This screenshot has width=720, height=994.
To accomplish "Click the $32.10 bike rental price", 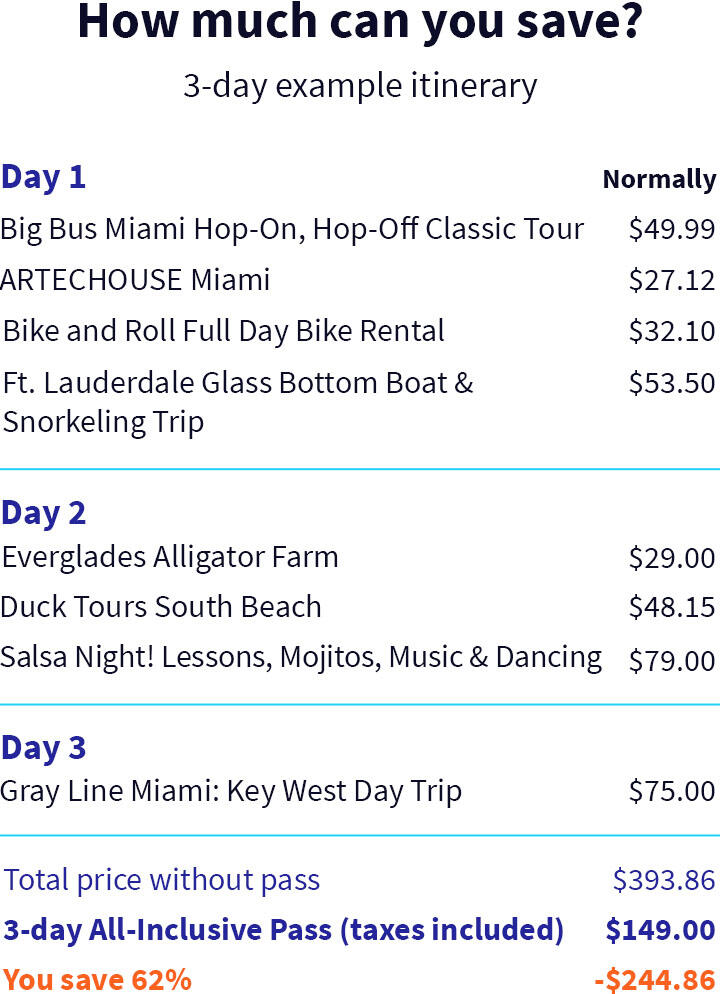I will [x=672, y=332].
